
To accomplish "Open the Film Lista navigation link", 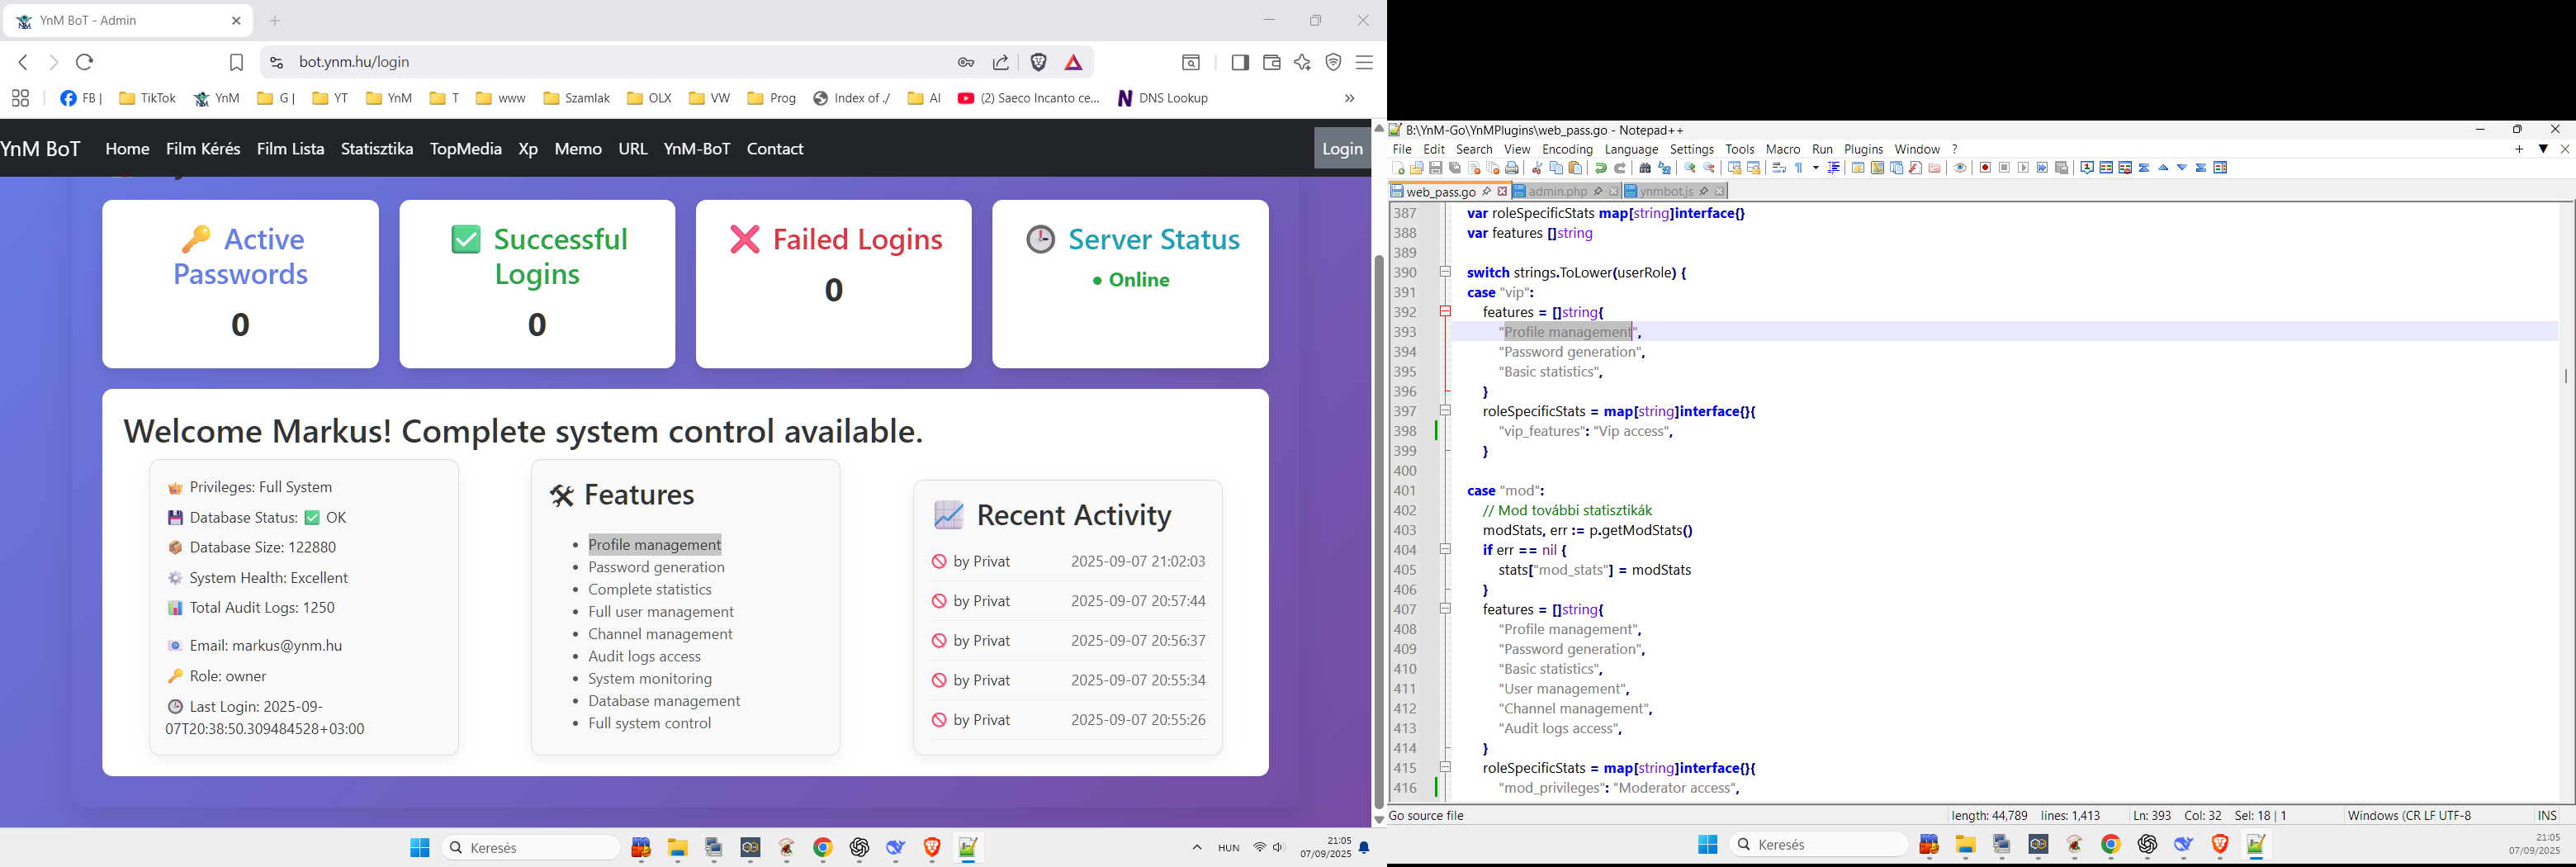I will click(x=290, y=149).
